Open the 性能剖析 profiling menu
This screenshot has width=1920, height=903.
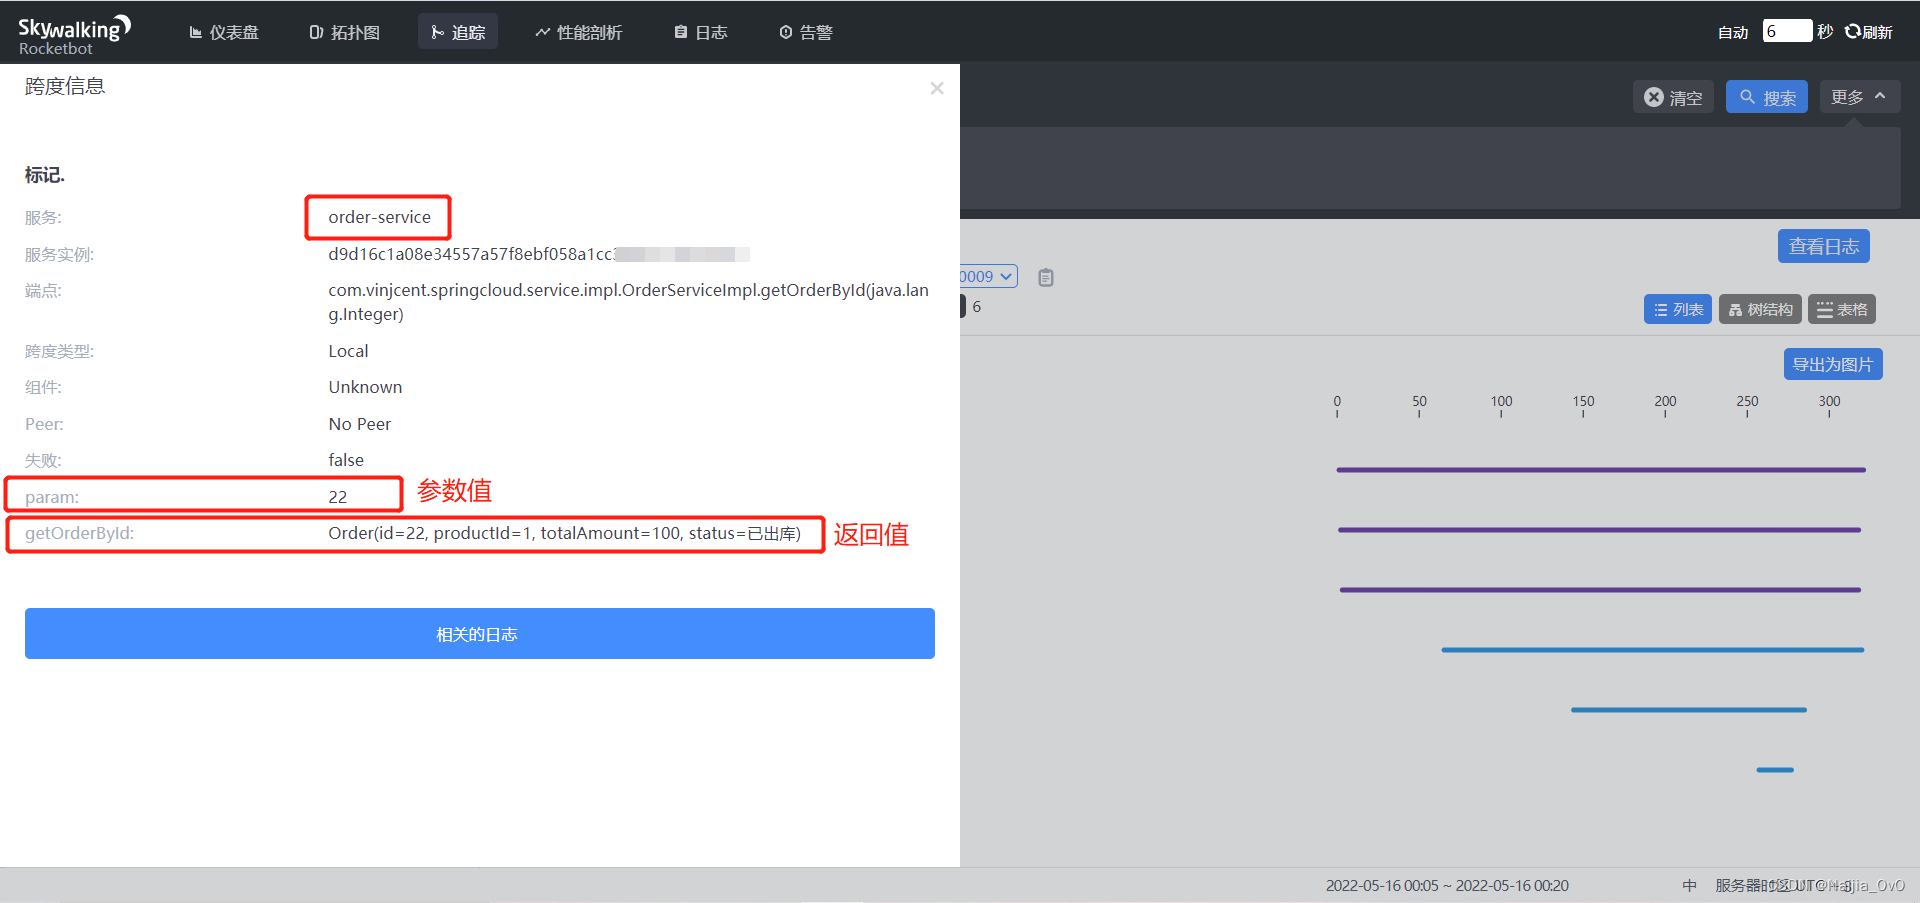[x=579, y=32]
